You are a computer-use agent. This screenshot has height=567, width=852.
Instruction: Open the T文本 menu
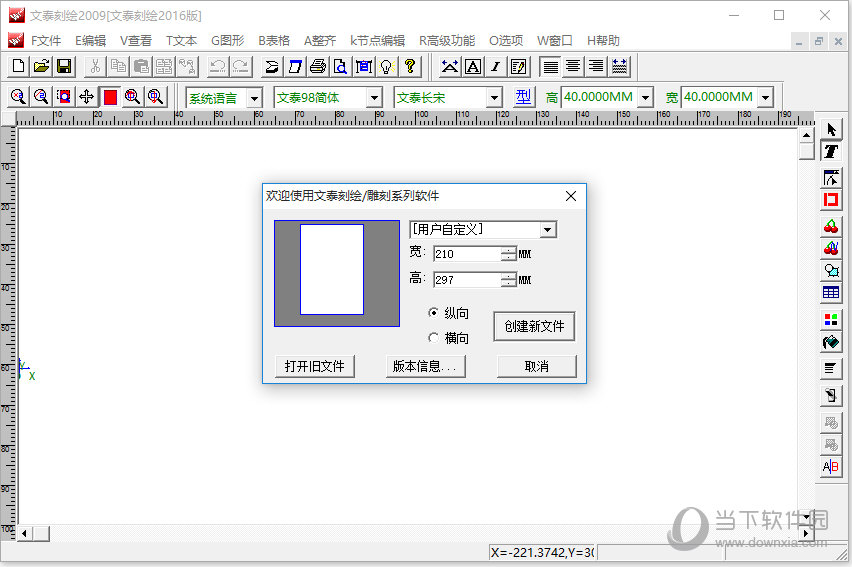pyautogui.click(x=181, y=41)
